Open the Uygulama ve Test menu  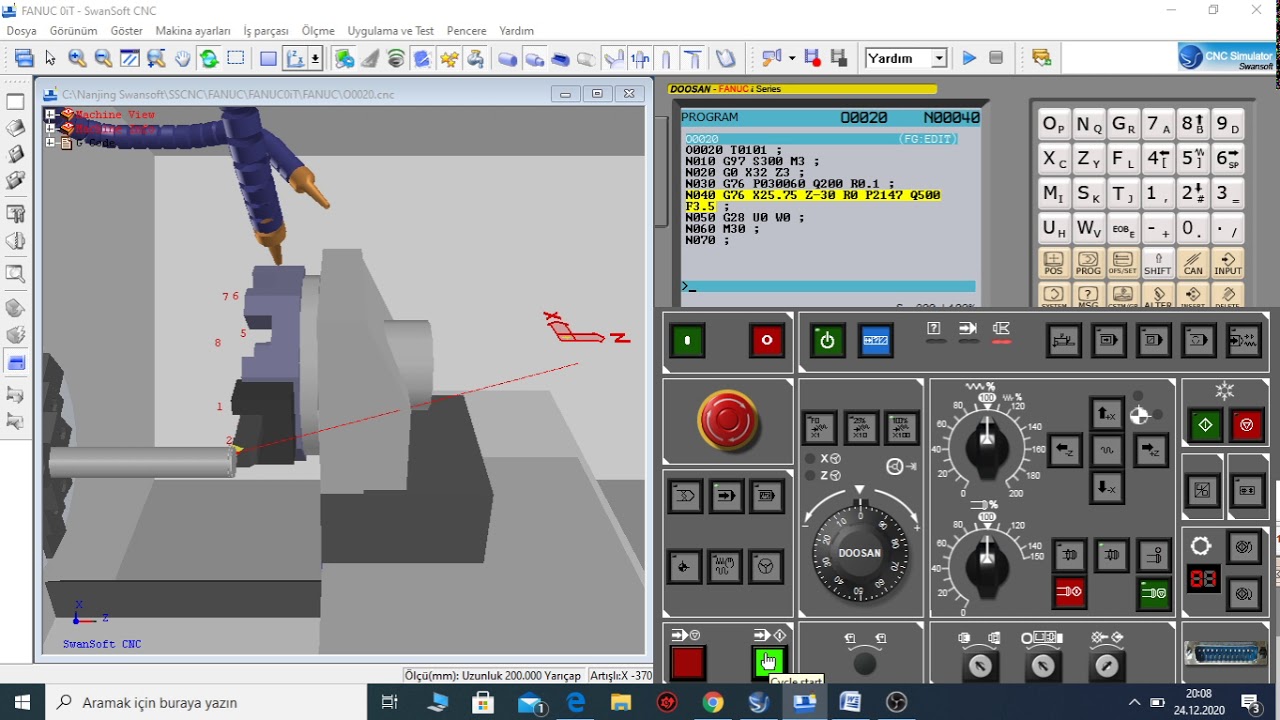click(392, 31)
